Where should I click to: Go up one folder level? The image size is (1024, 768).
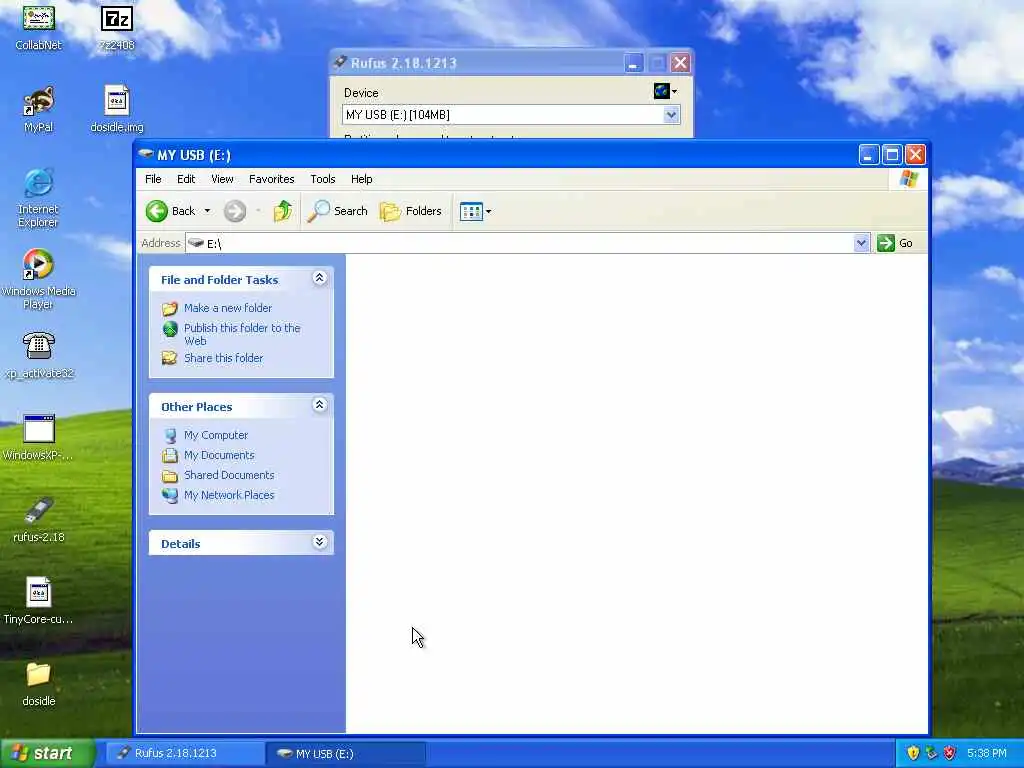pos(283,211)
